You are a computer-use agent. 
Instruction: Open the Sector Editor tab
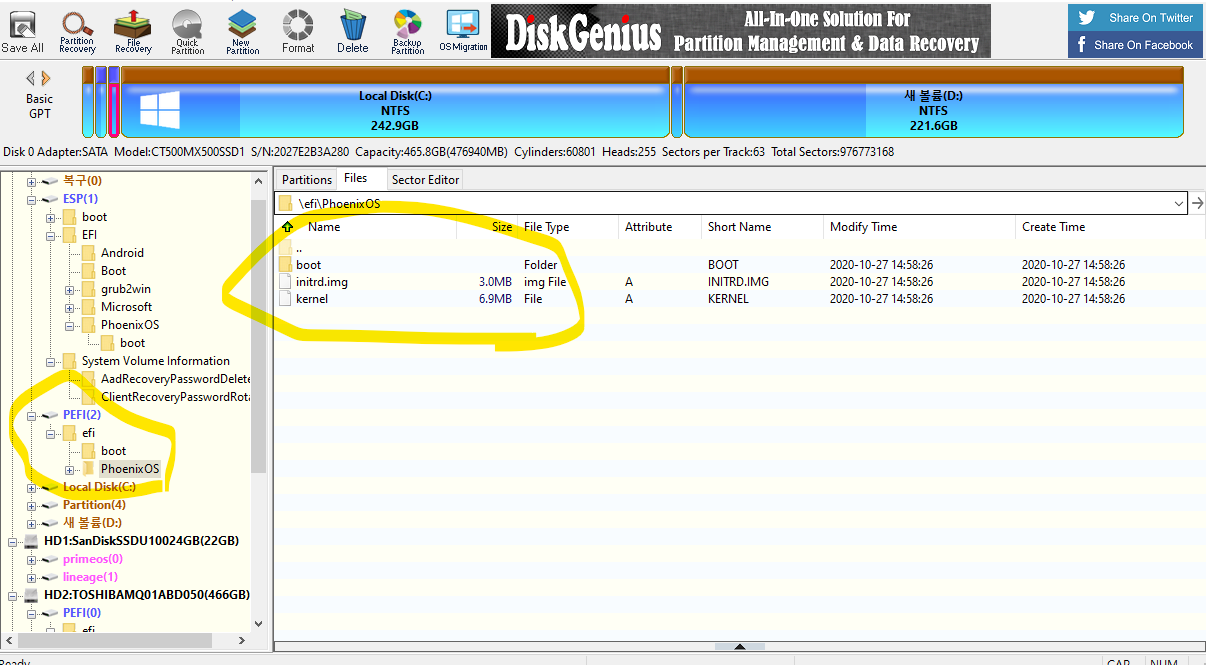(425, 180)
